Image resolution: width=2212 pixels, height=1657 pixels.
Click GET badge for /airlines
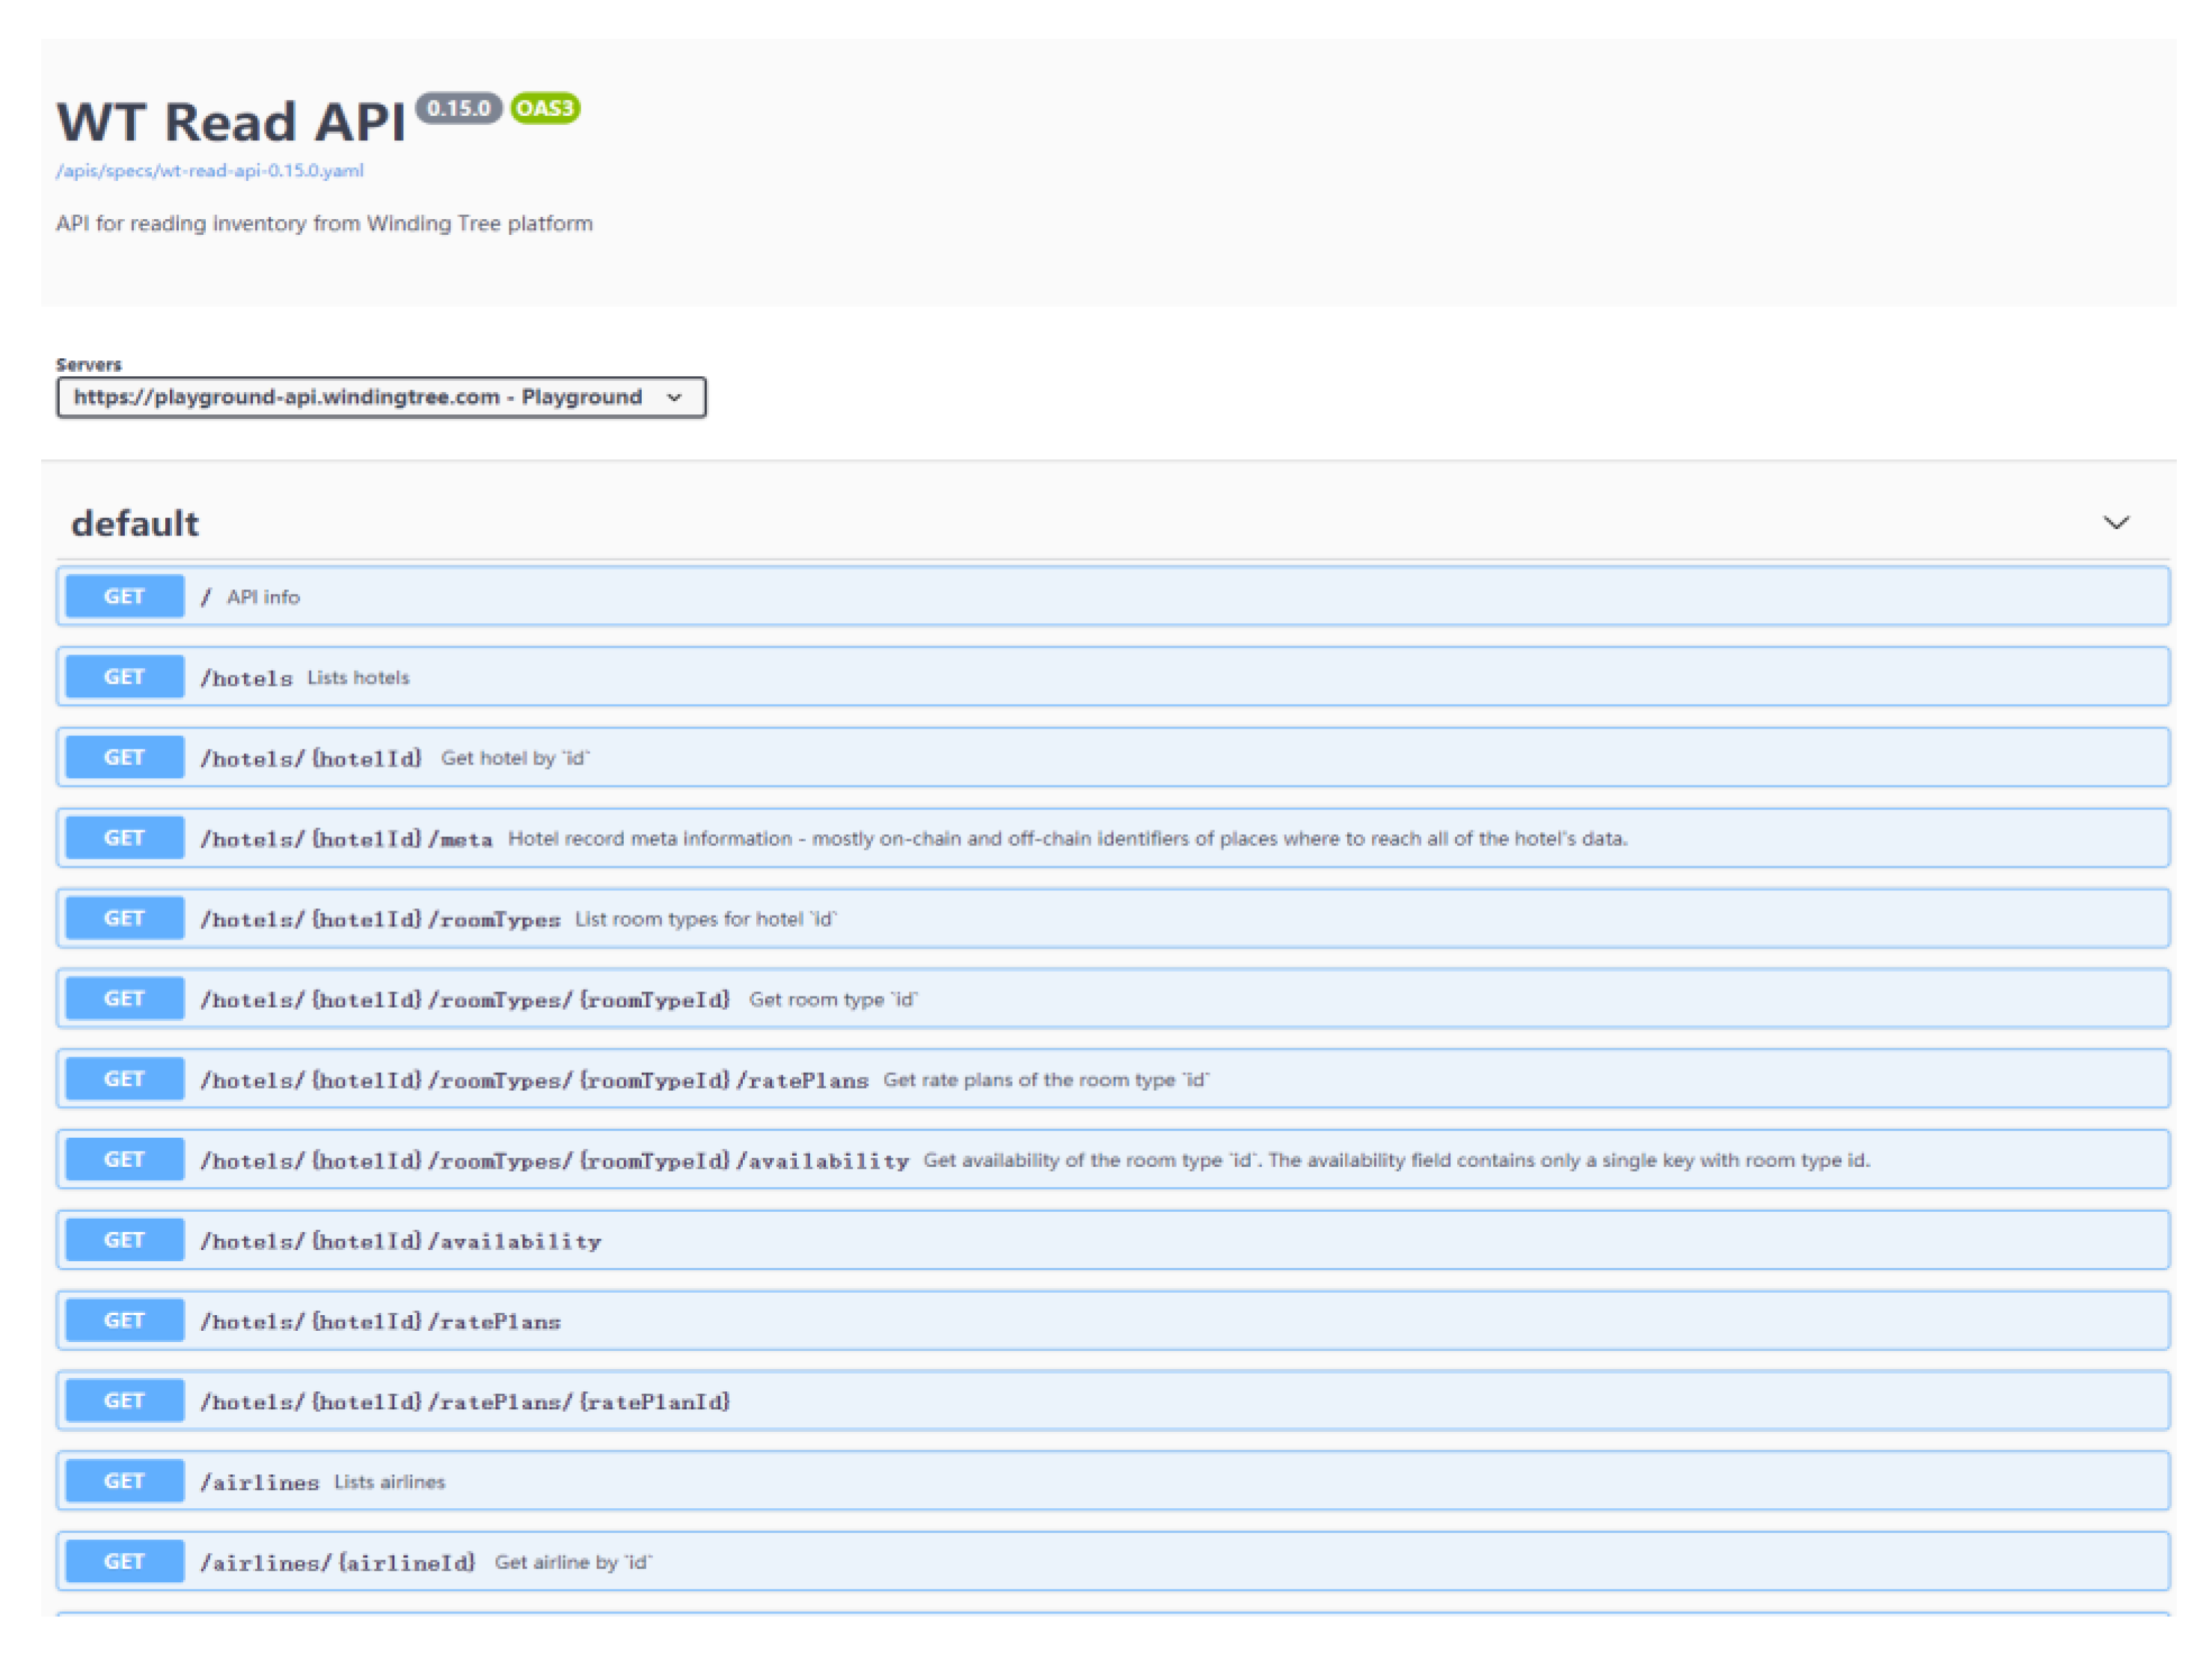coord(124,1482)
